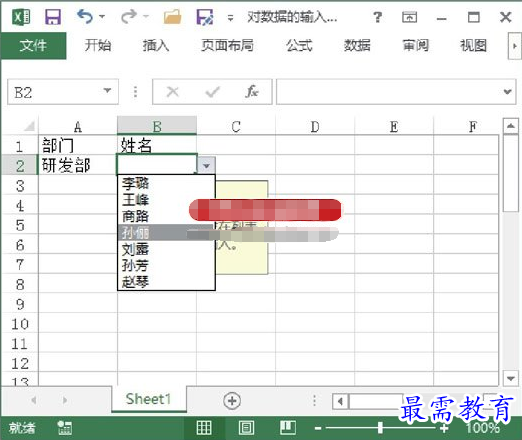Click cell A2 containing 研发部

coord(78,165)
